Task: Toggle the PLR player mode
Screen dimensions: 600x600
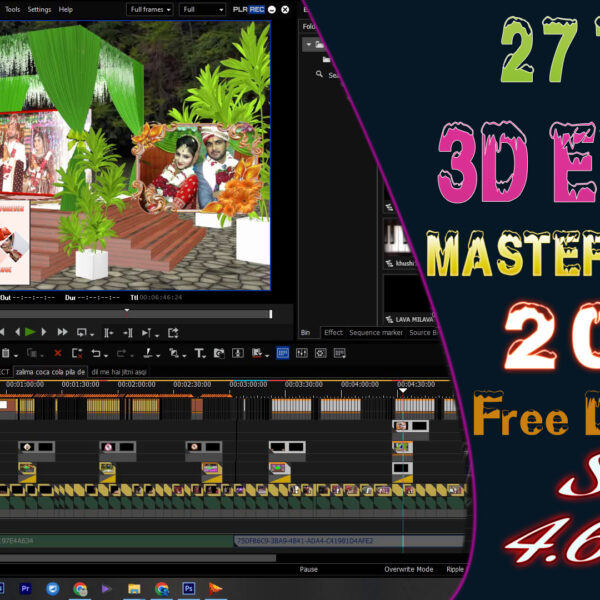Action: click(240, 9)
